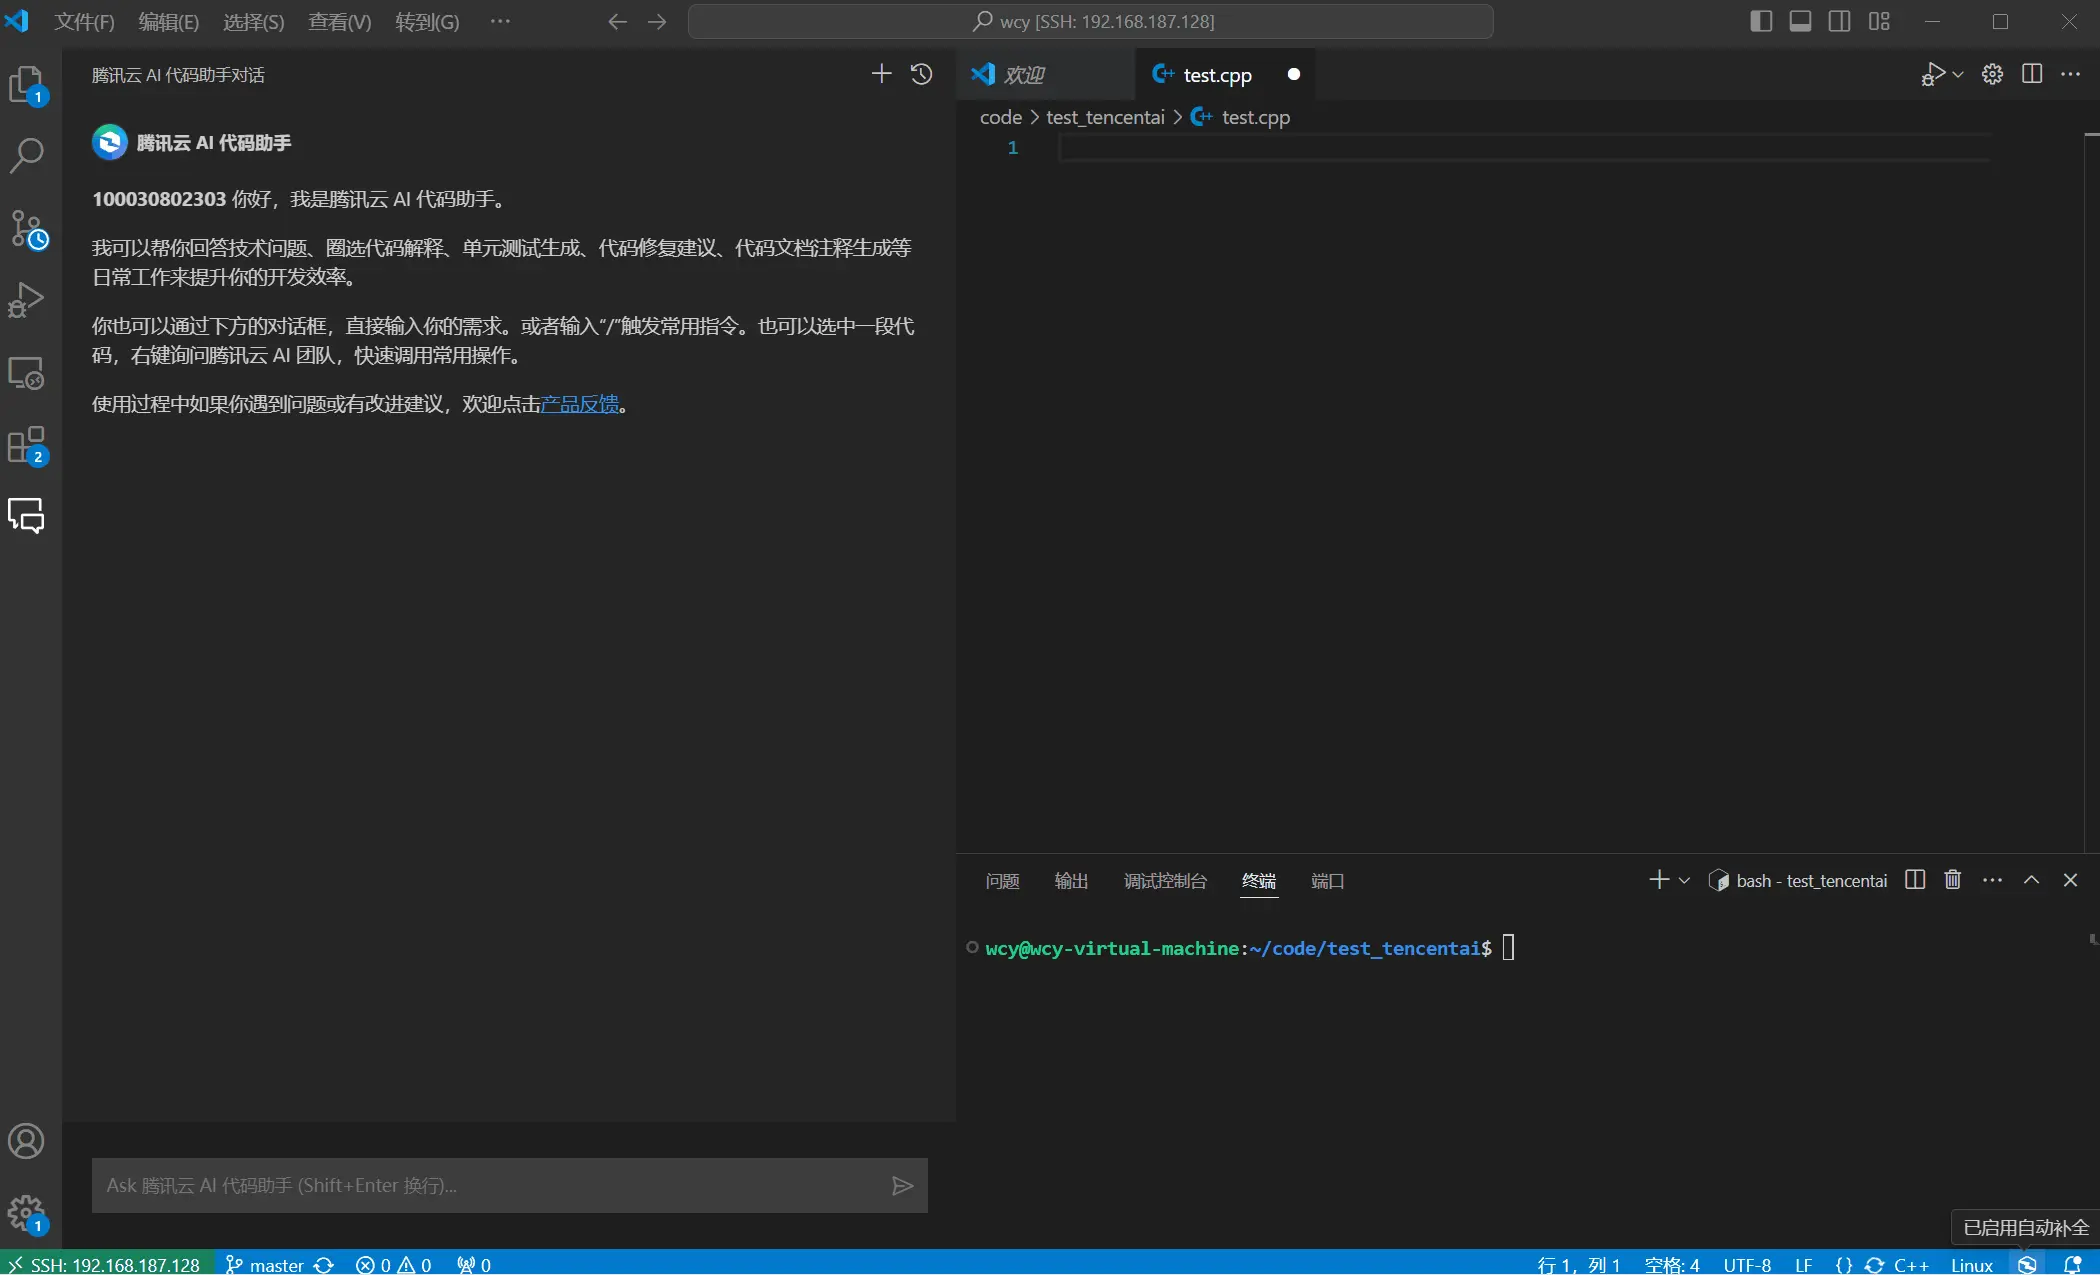Image resolution: width=2100 pixels, height=1275 pixels.
Task: Toggle primary side bar visibility
Action: tap(1762, 22)
